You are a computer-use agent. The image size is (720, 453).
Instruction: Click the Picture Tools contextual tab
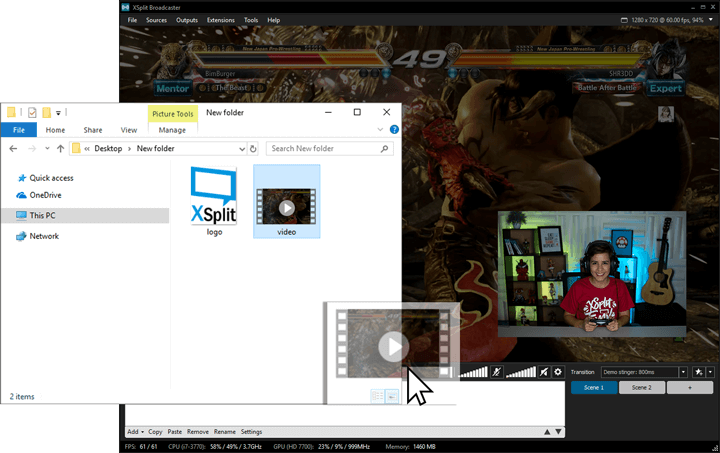click(173, 114)
